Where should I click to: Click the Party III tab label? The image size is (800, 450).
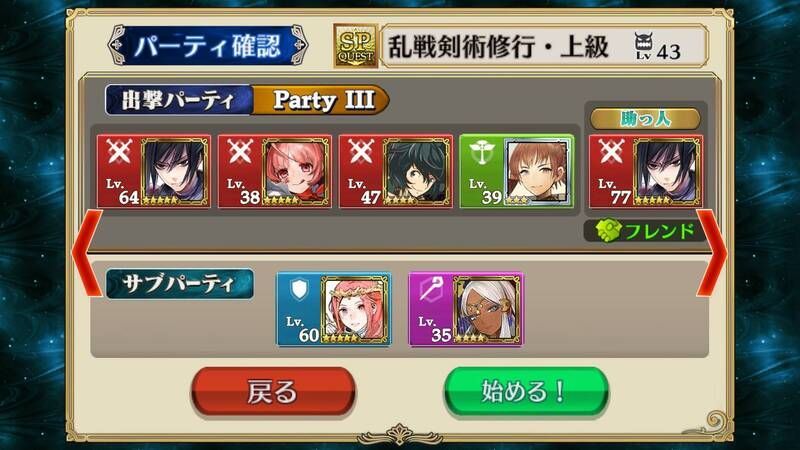coord(323,99)
